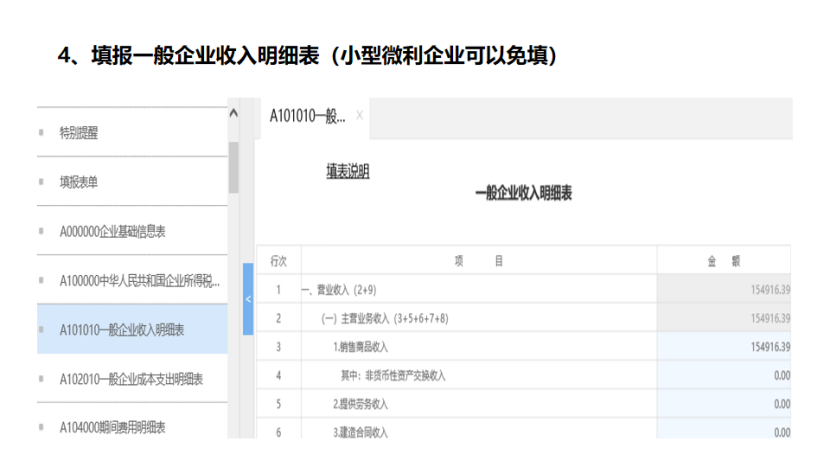Open the 填表说明 link

coord(348,172)
